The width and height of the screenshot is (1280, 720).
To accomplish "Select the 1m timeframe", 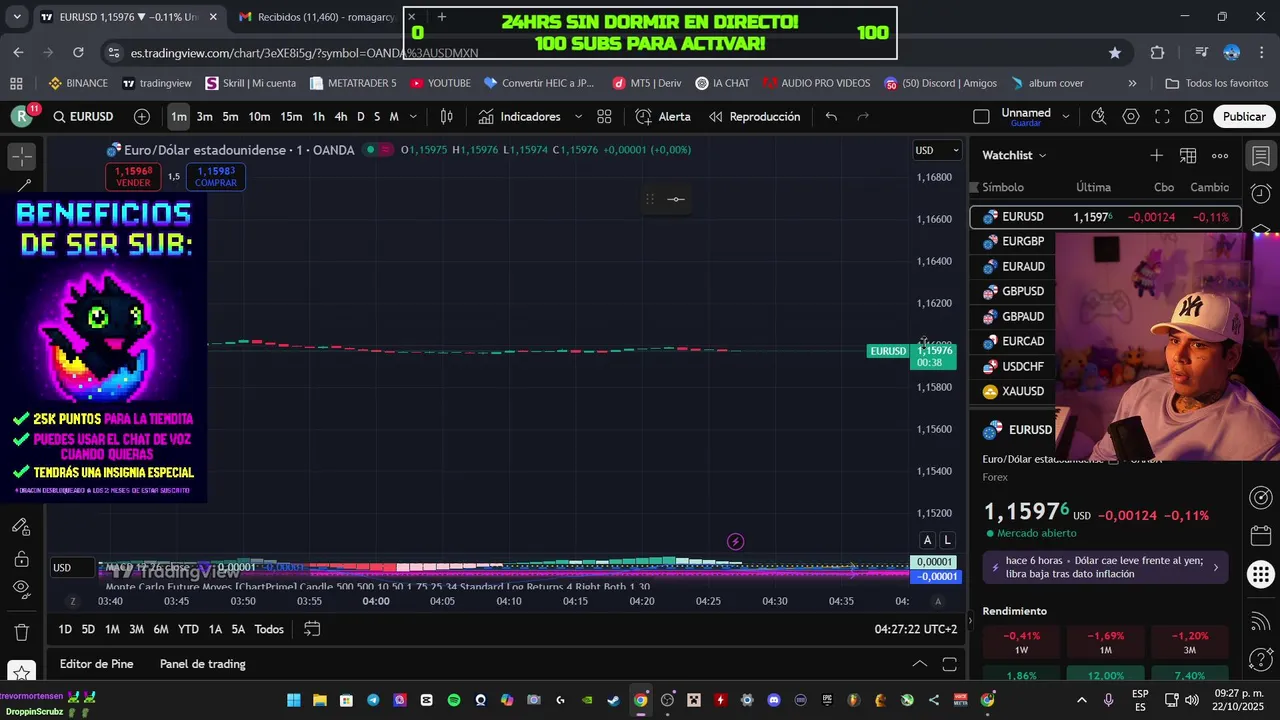I will coord(178,117).
